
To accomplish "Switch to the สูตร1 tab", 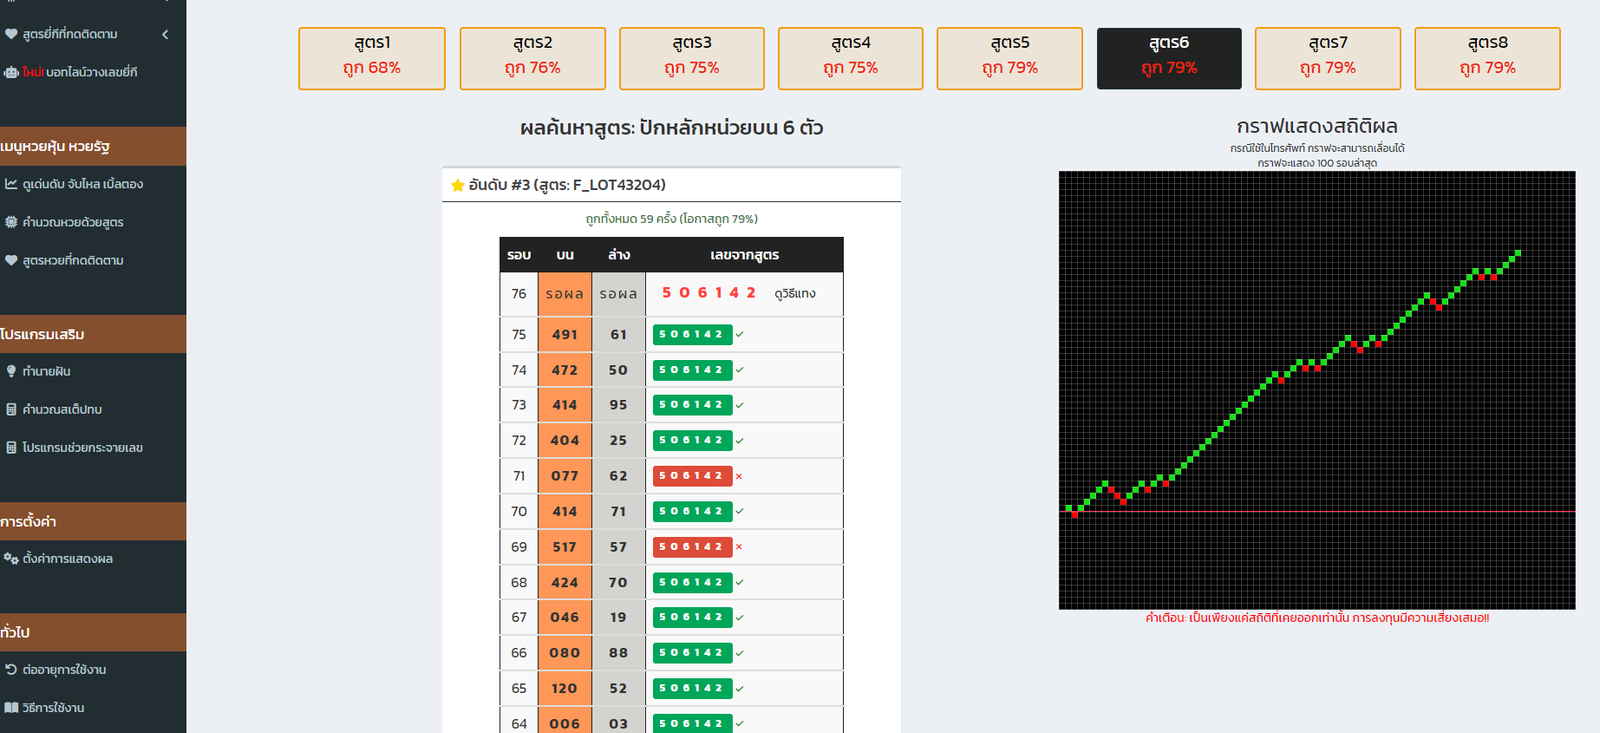I will [x=372, y=58].
